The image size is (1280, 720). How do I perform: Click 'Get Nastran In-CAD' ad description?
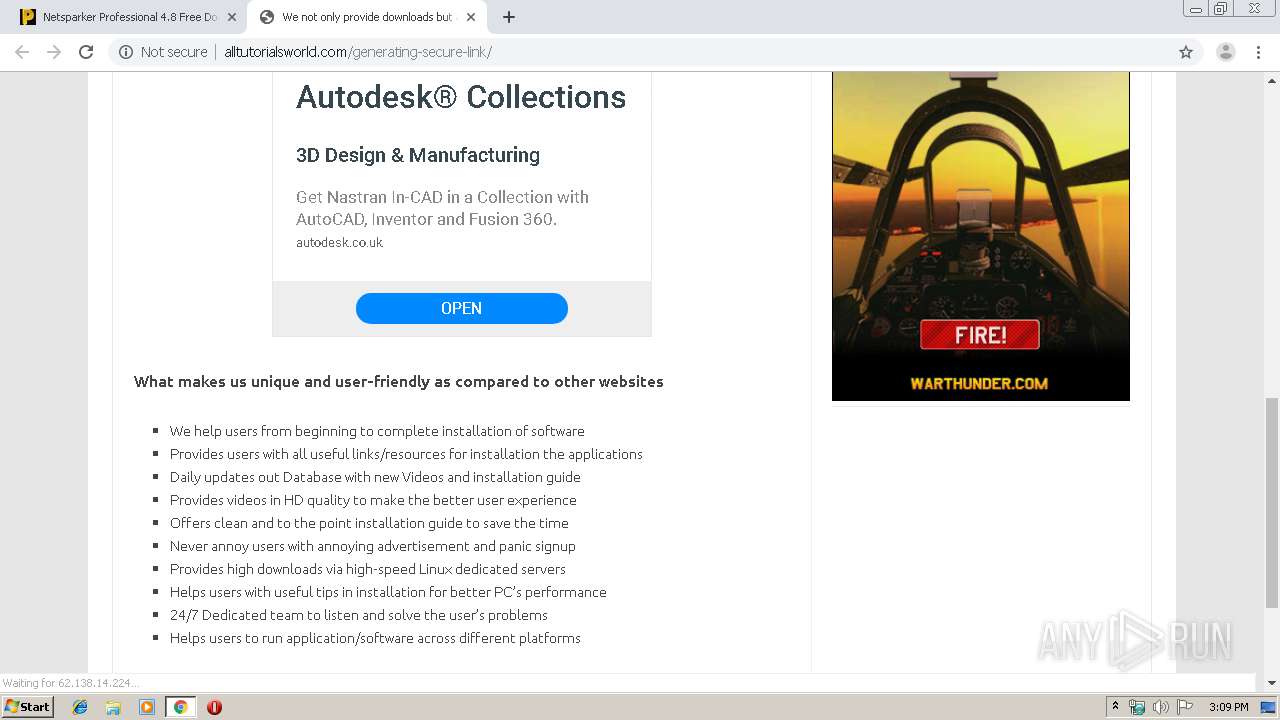(442, 208)
